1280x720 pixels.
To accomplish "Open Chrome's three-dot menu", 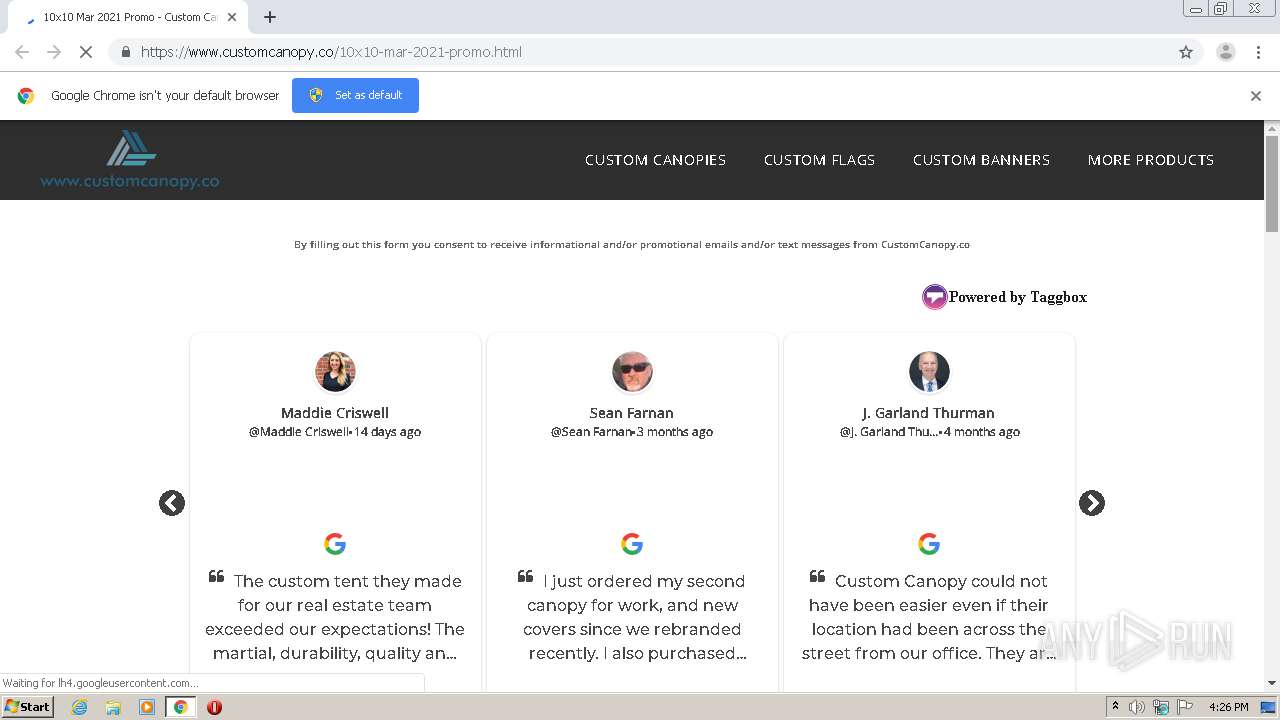I will 1258,52.
